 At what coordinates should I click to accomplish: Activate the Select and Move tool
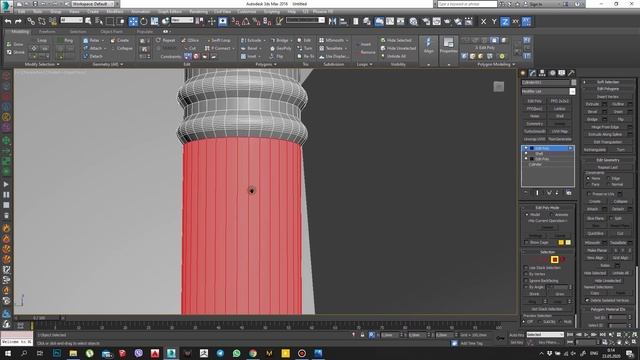133,21
